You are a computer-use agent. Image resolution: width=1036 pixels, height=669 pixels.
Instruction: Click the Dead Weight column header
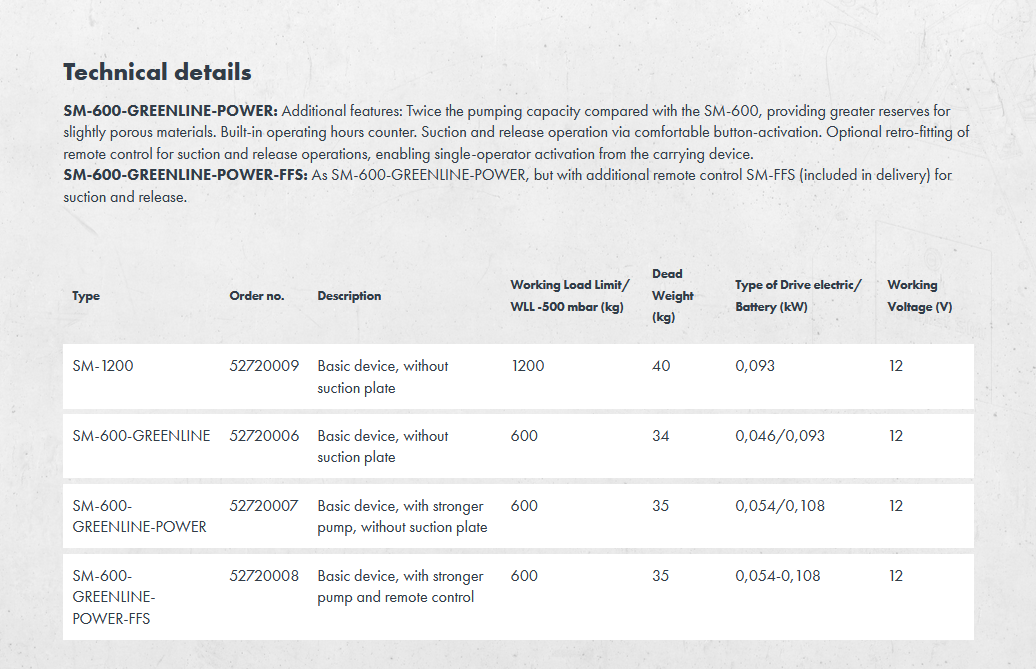click(667, 295)
